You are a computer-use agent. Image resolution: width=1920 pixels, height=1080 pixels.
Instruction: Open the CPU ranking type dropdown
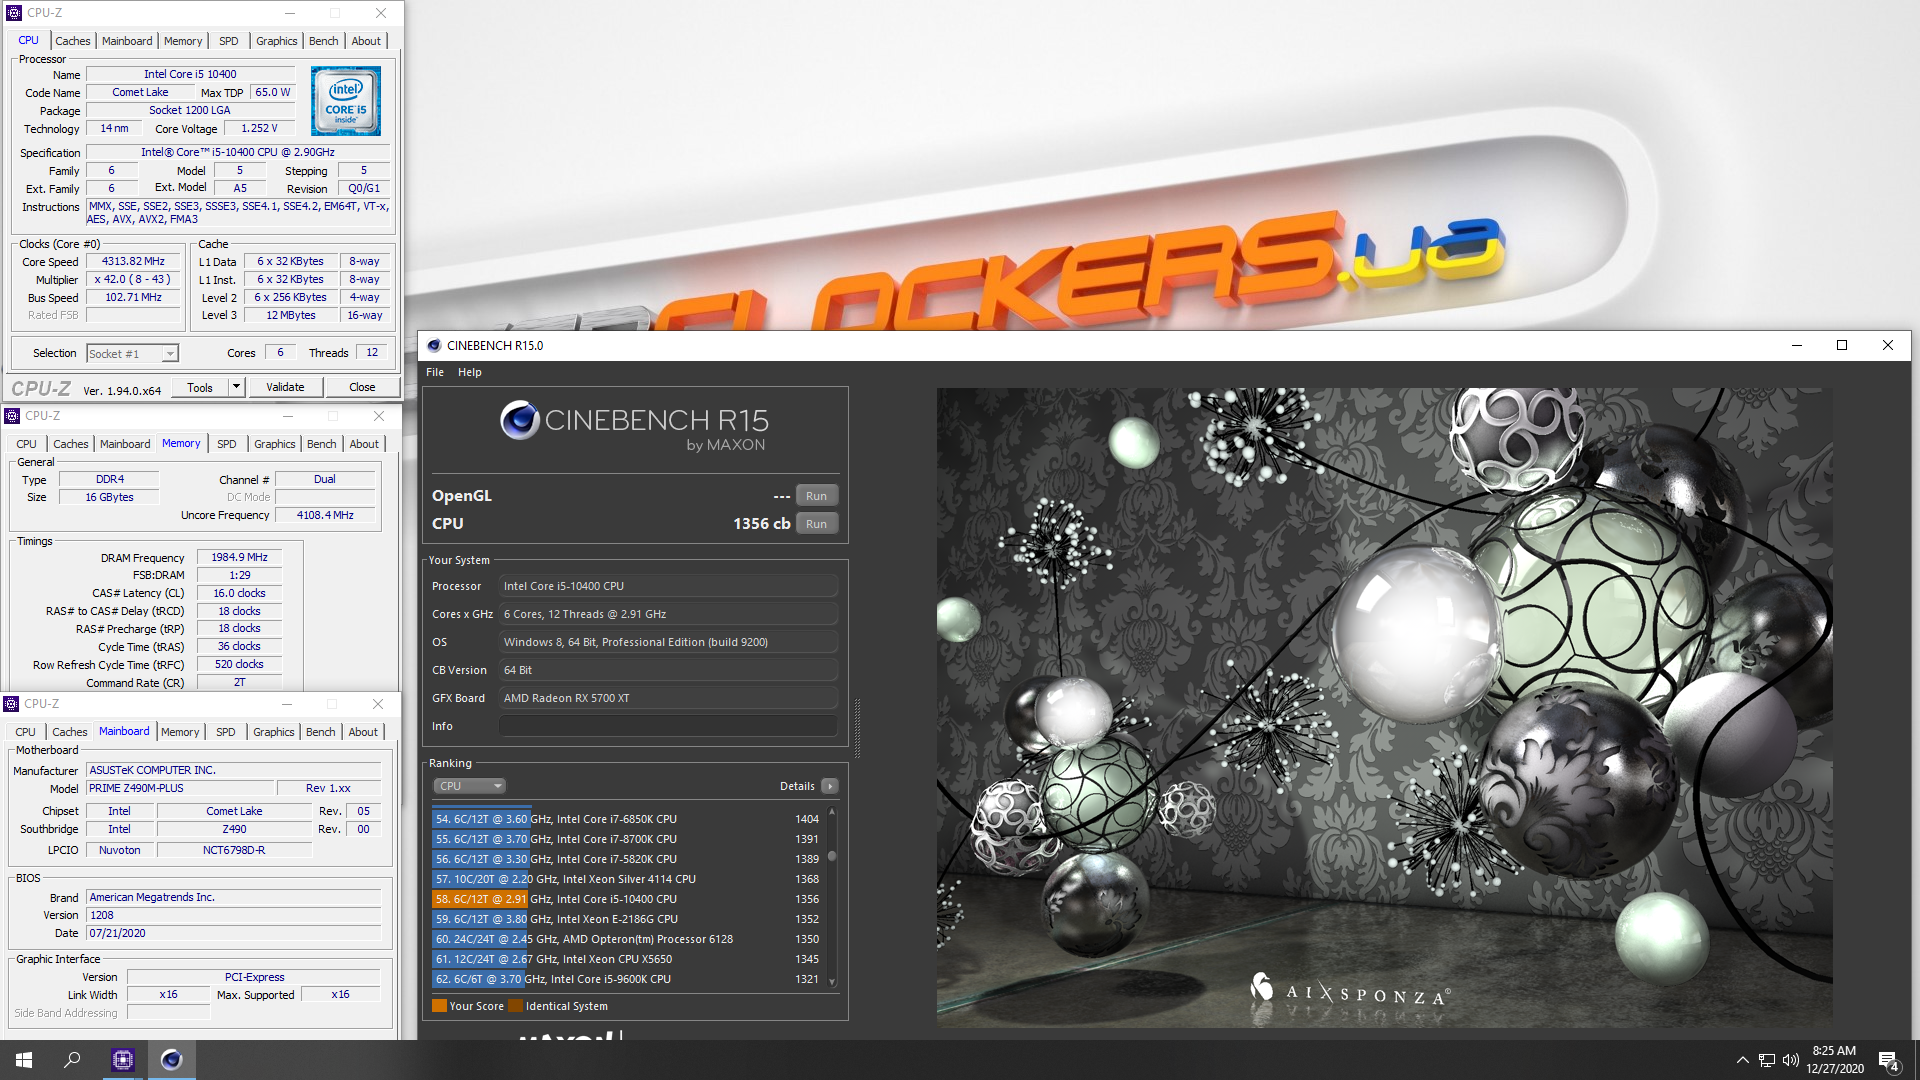pyautogui.click(x=469, y=786)
